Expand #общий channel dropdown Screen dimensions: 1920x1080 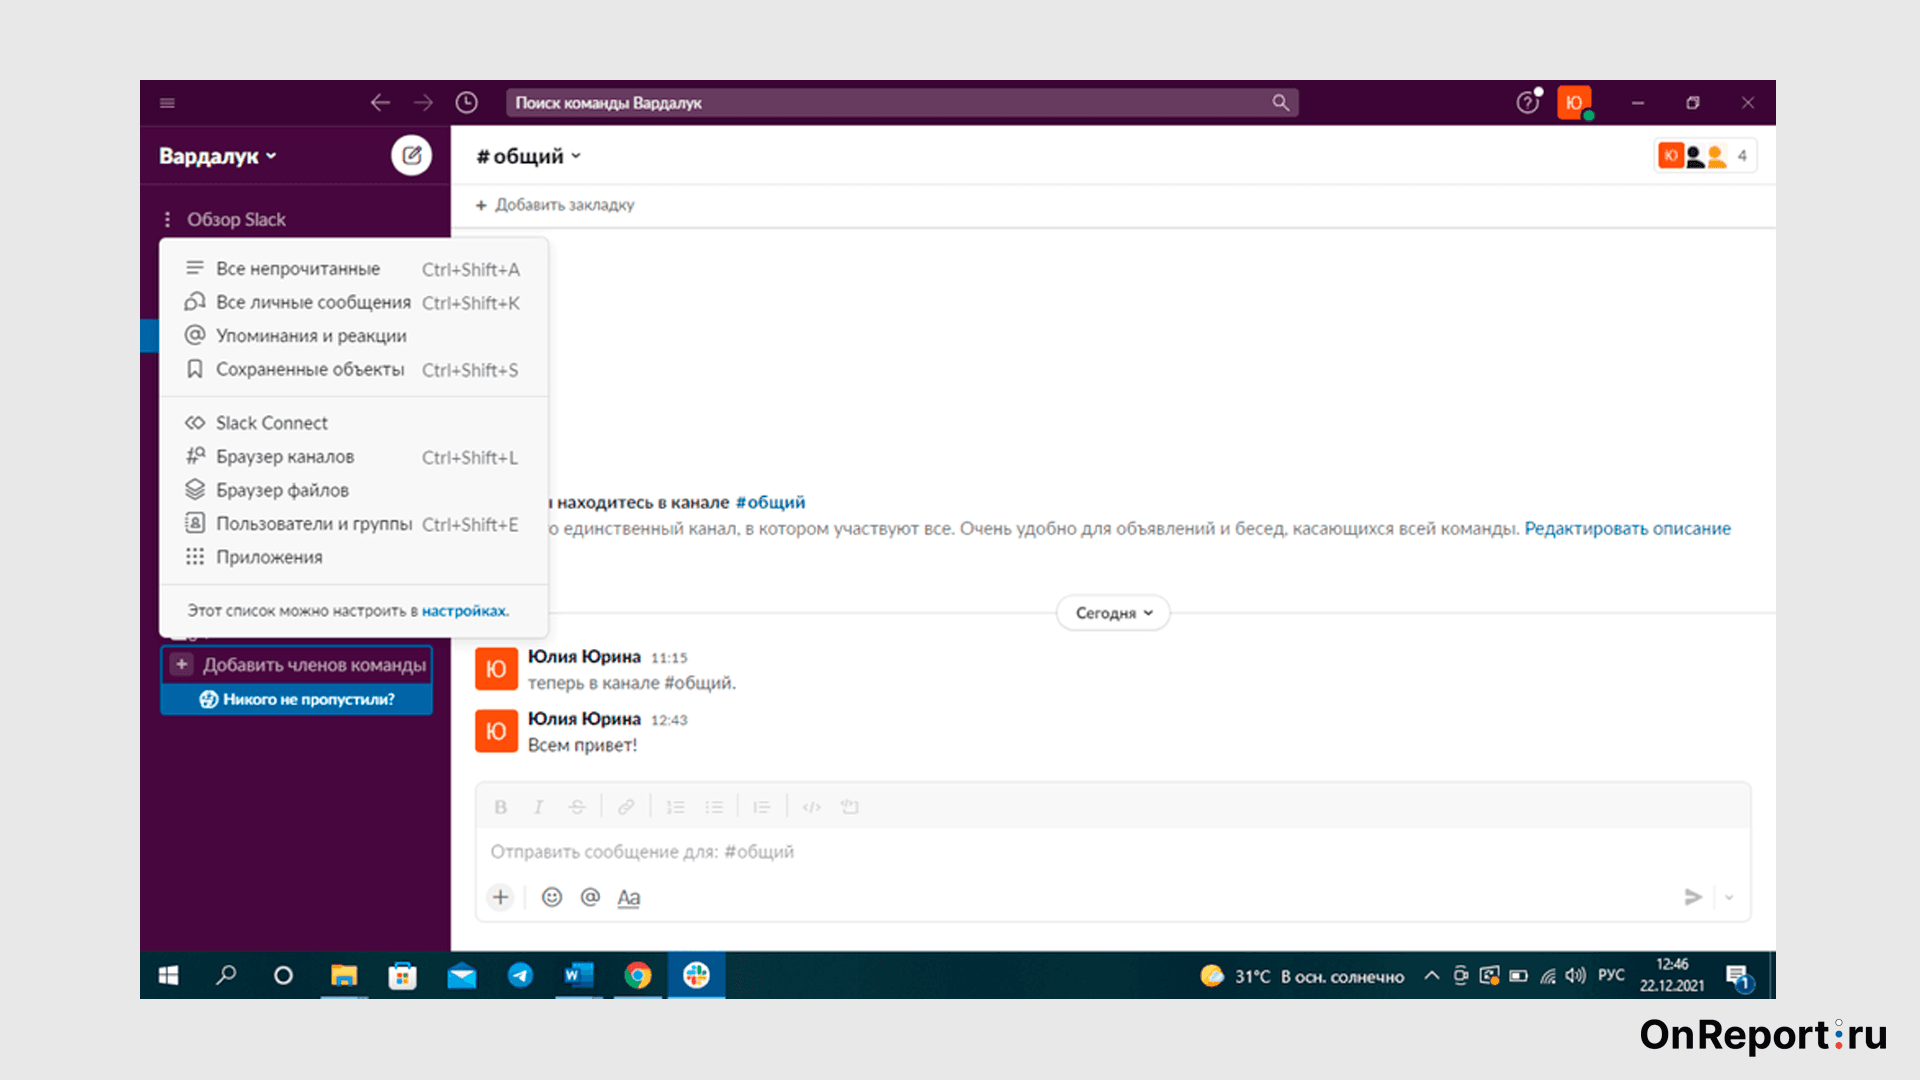(x=529, y=156)
